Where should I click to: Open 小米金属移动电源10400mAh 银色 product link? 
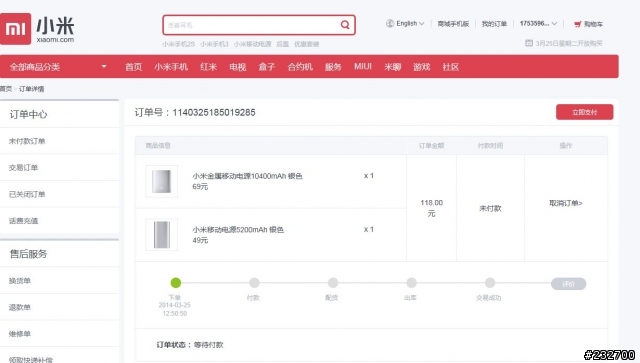[247, 176]
